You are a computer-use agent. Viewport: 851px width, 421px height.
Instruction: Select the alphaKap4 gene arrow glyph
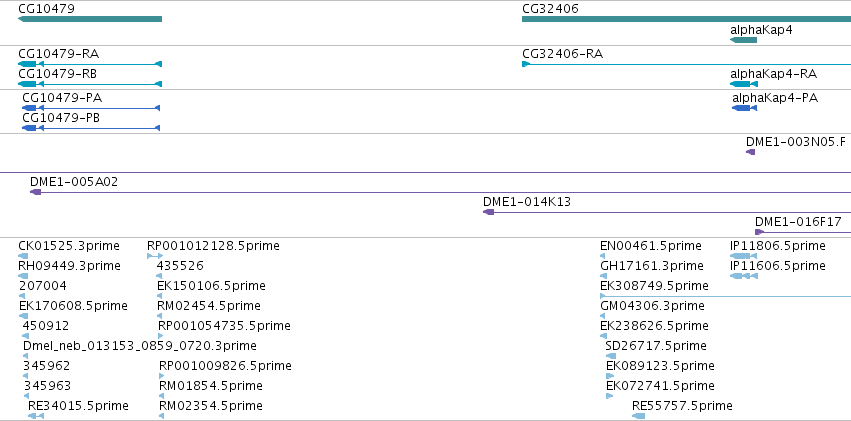click(x=744, y=40)
